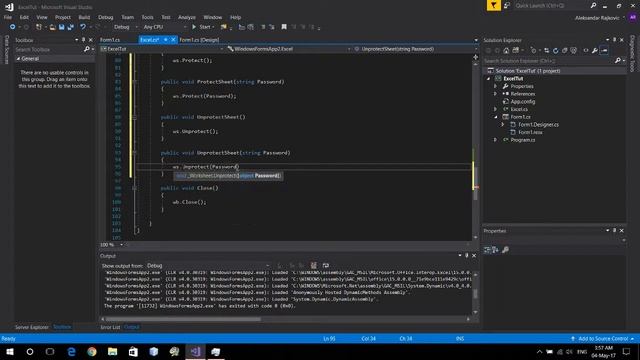Open the UnprotectSheet member dropdown
The height and width of the screenshot is (360, 640).
[416, 49]
